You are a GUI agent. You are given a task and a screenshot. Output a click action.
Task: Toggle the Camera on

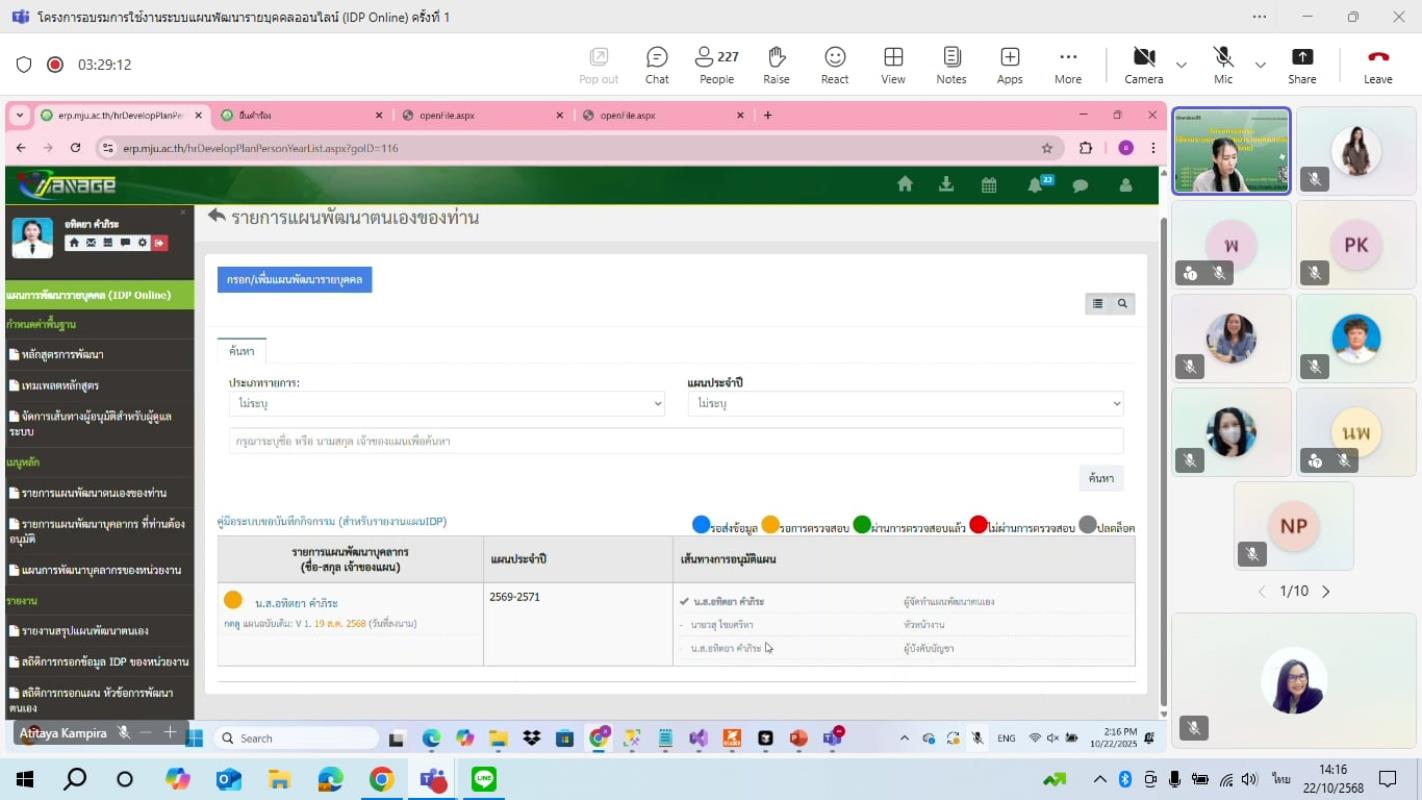click(1143, 65)
